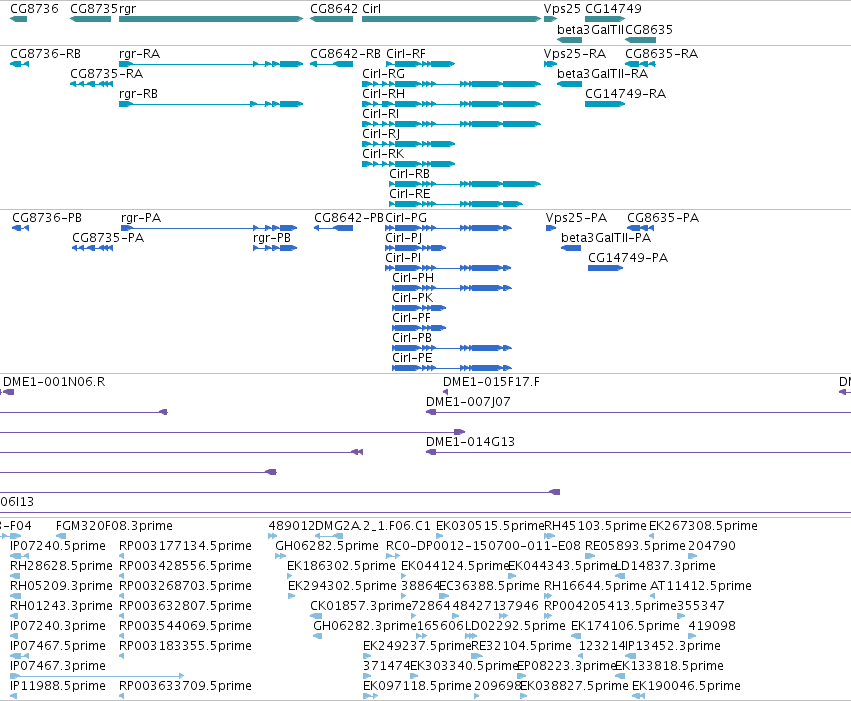Click the Cirl-RF transcript label

click(406, 54)
